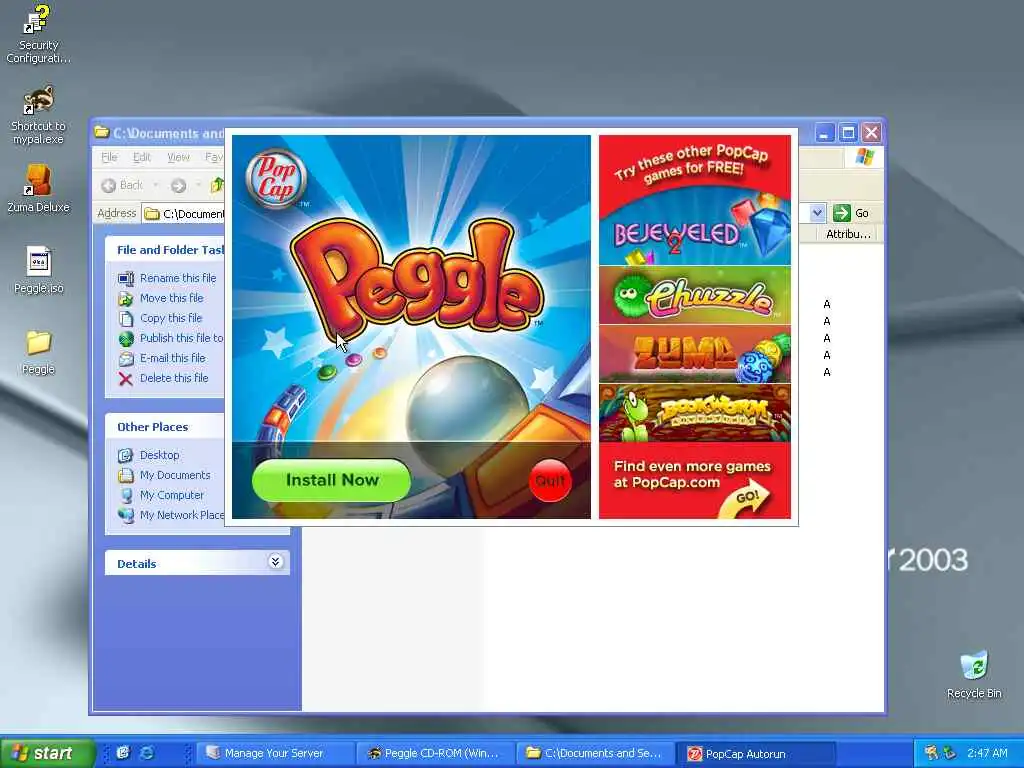Select the Zuma Deluxe desktop shortcut
Image resolution: width=1024 pixels, height=768 pixels.
point(38,188)
